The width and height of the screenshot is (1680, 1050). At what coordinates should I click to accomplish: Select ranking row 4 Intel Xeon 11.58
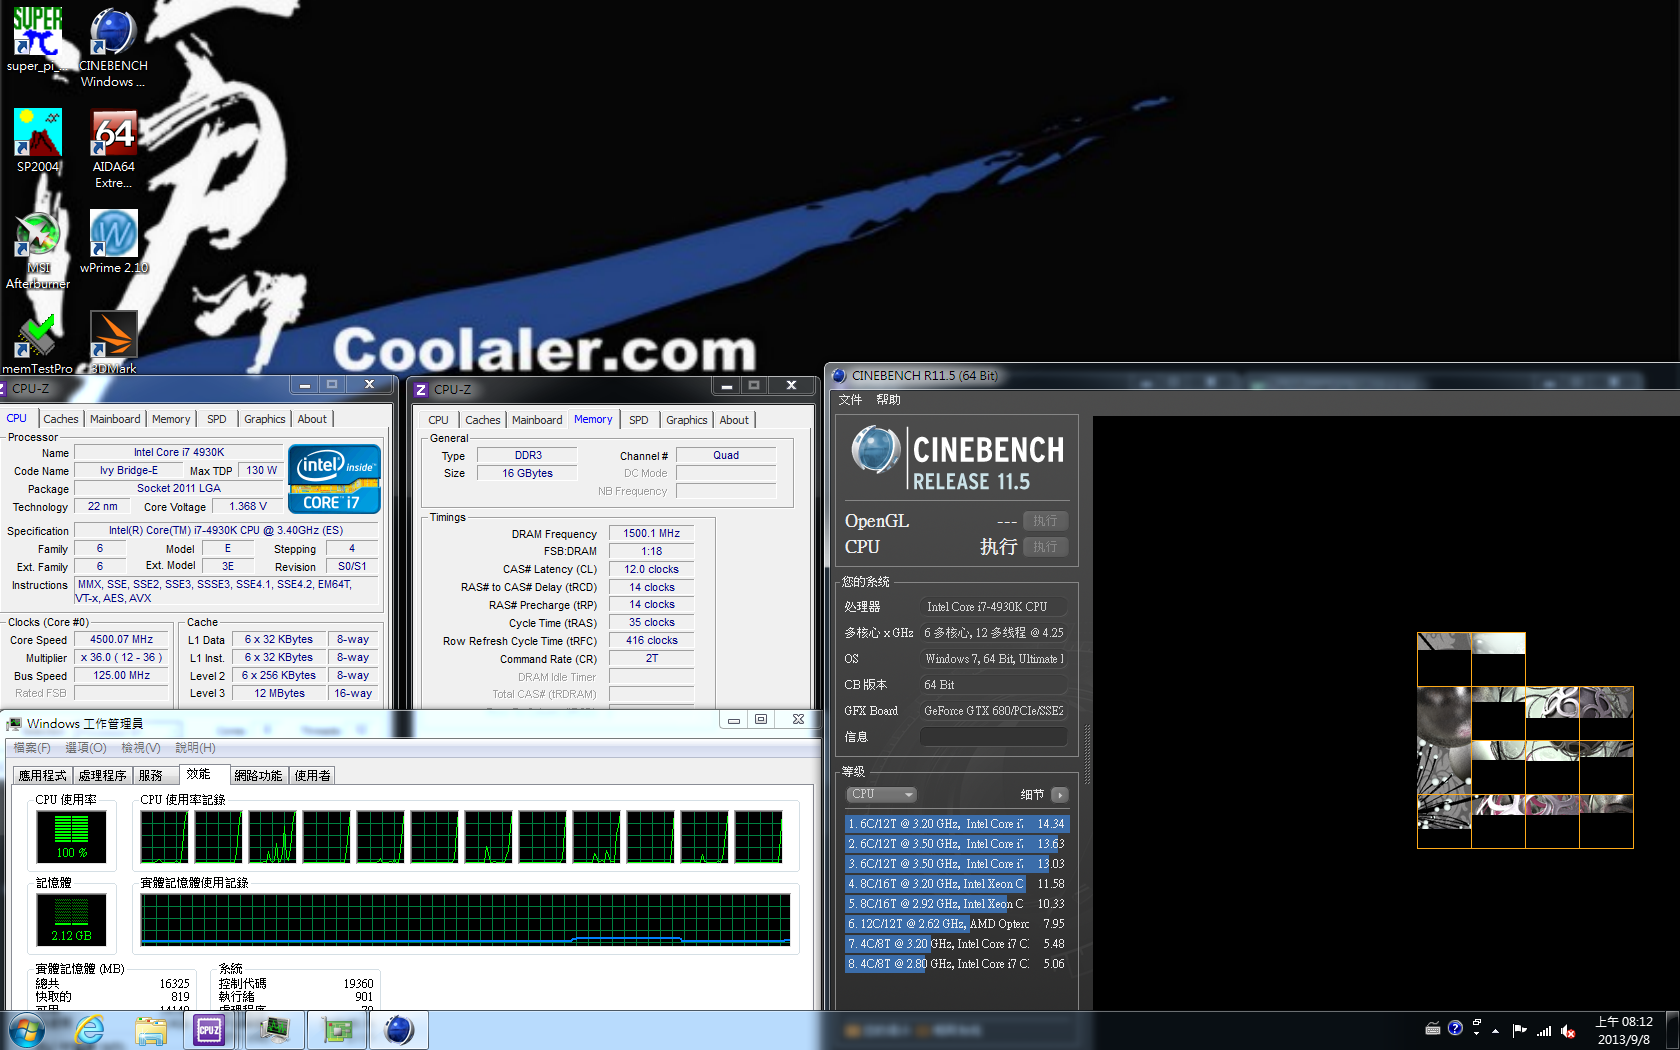click(x=957, y=884)
